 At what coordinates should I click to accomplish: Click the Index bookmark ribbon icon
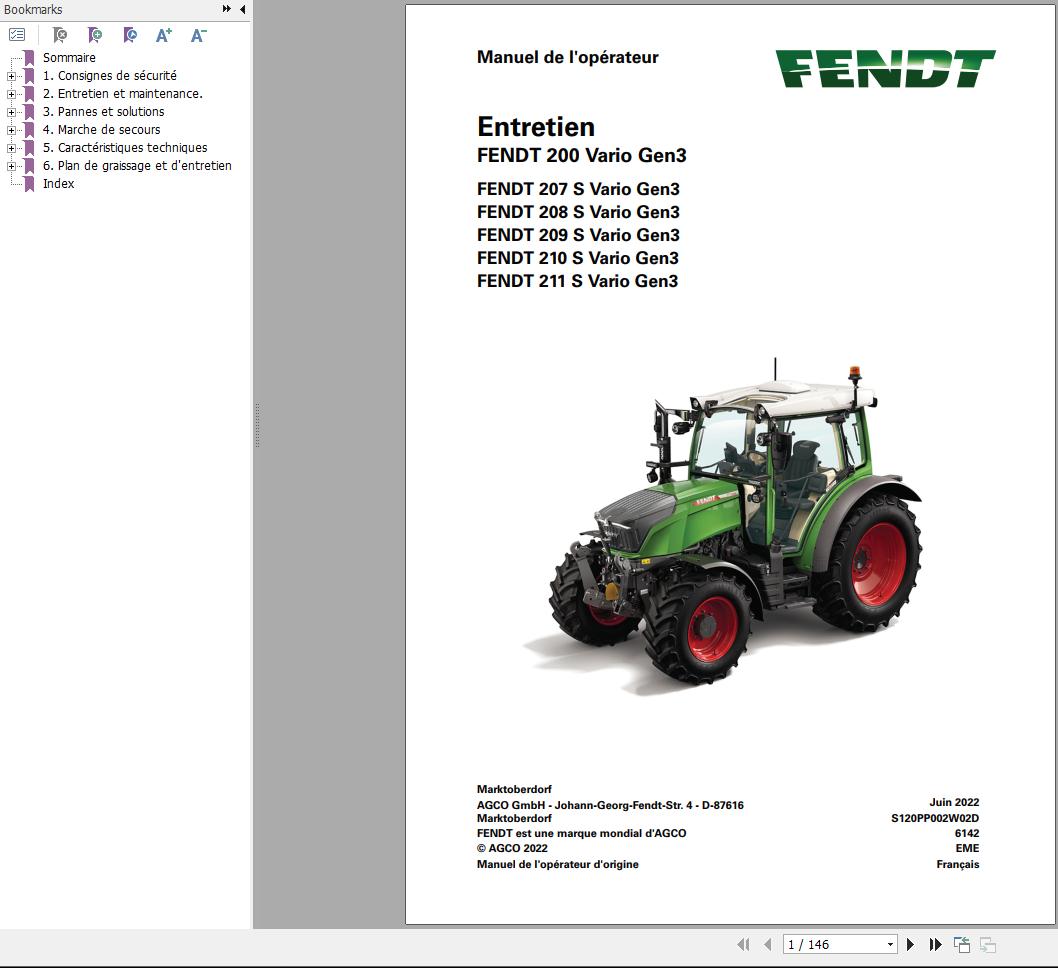(29, 183)
